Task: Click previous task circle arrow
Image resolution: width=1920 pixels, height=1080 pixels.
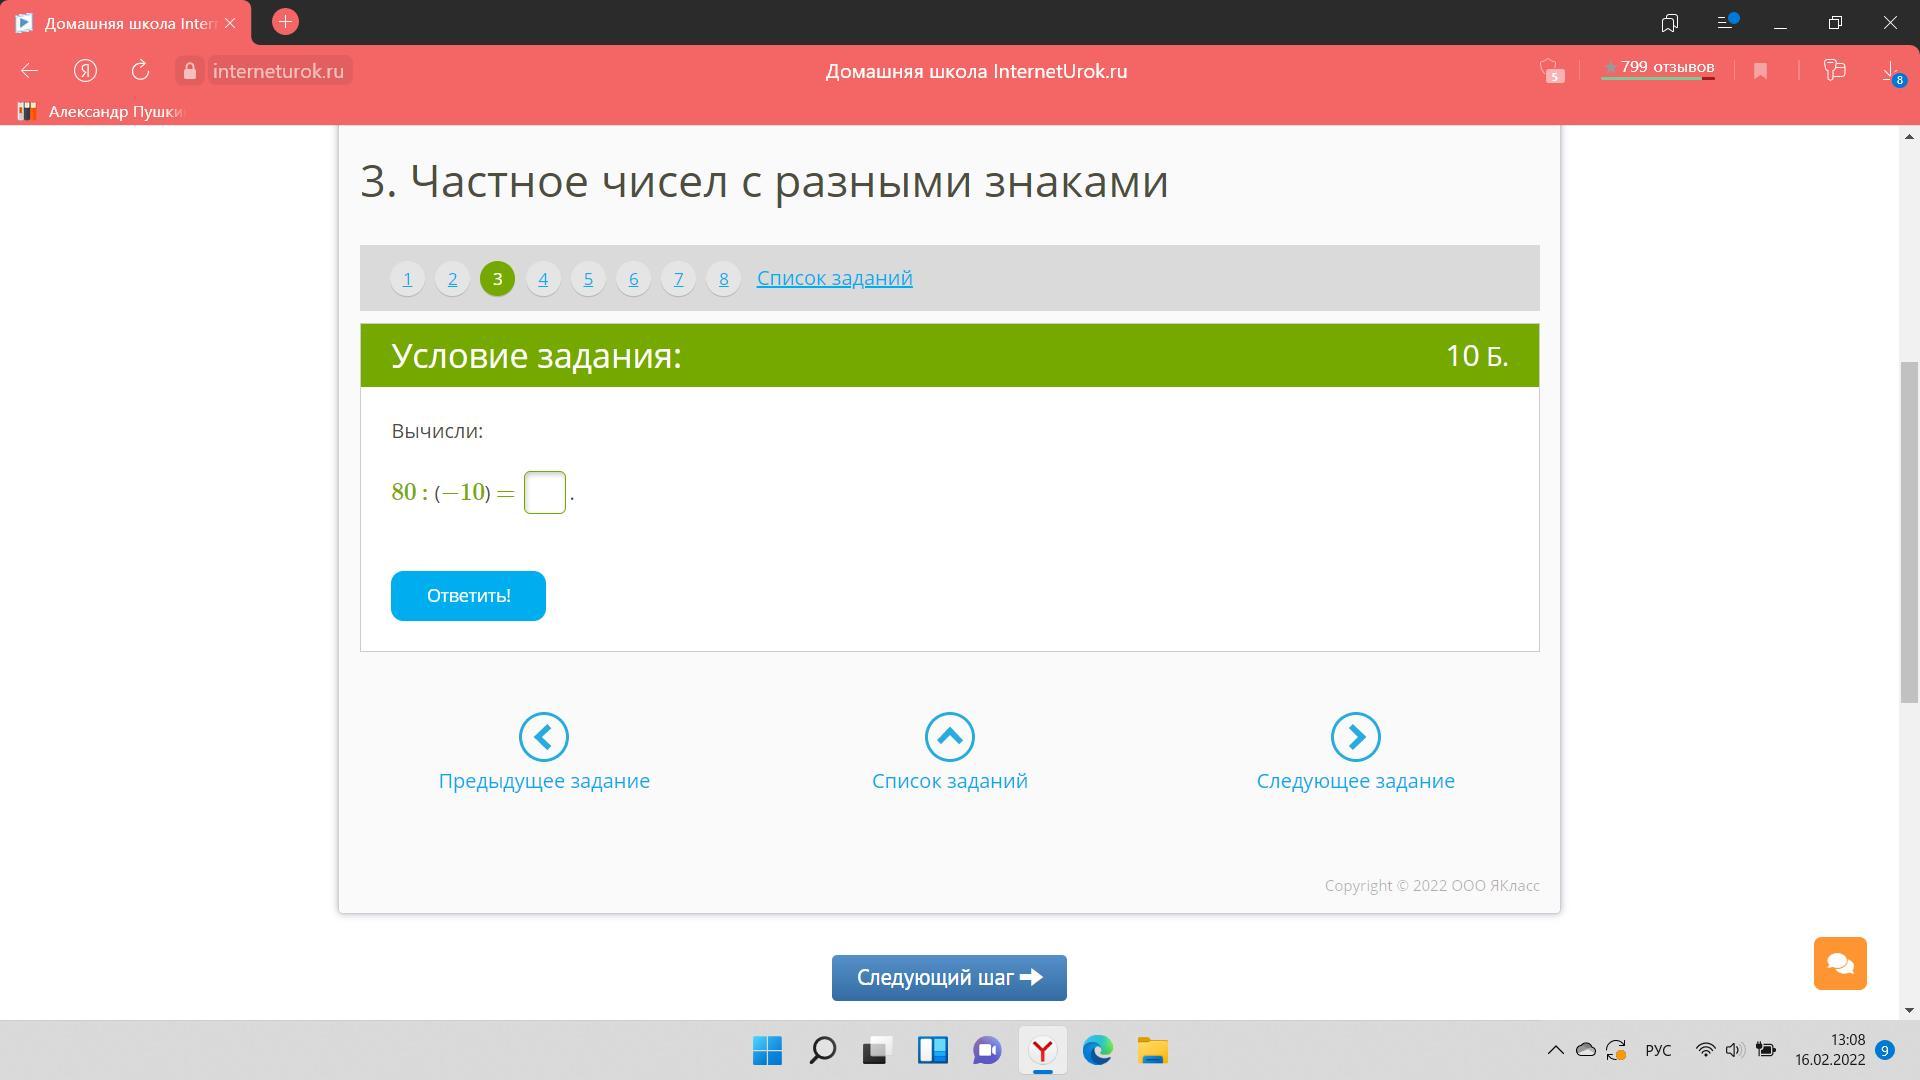Action: click(x=544, y=737)
